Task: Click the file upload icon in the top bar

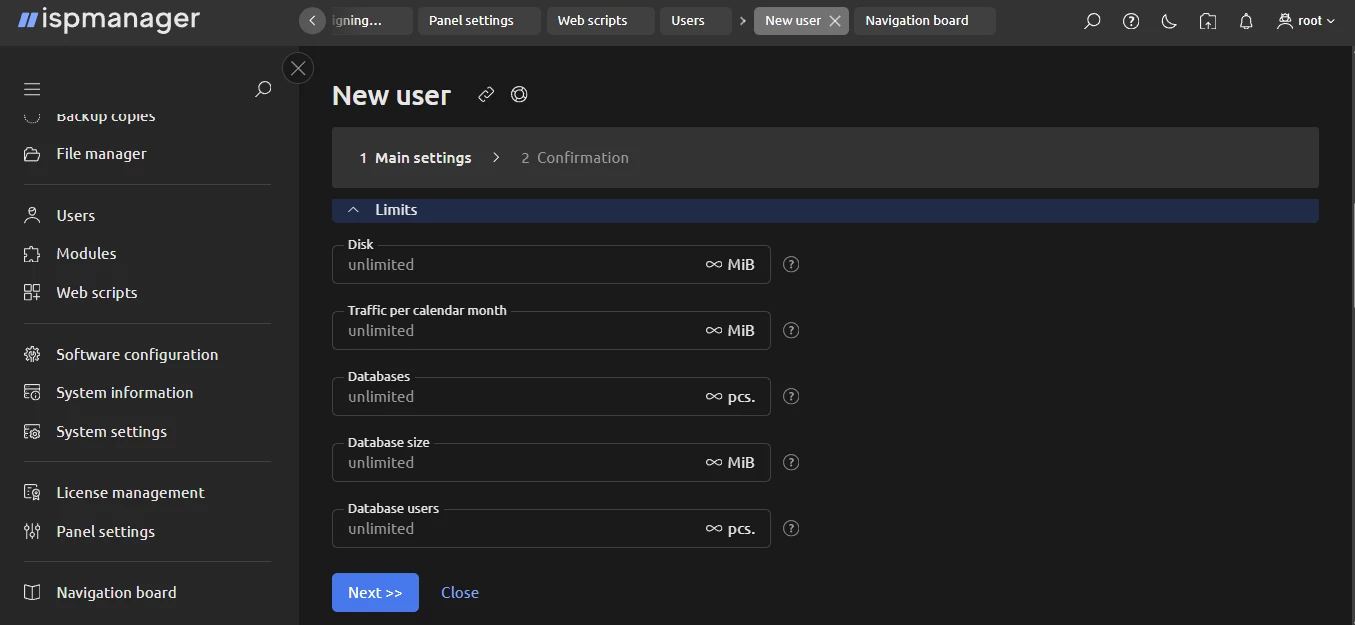Action: pos(1207,20)
